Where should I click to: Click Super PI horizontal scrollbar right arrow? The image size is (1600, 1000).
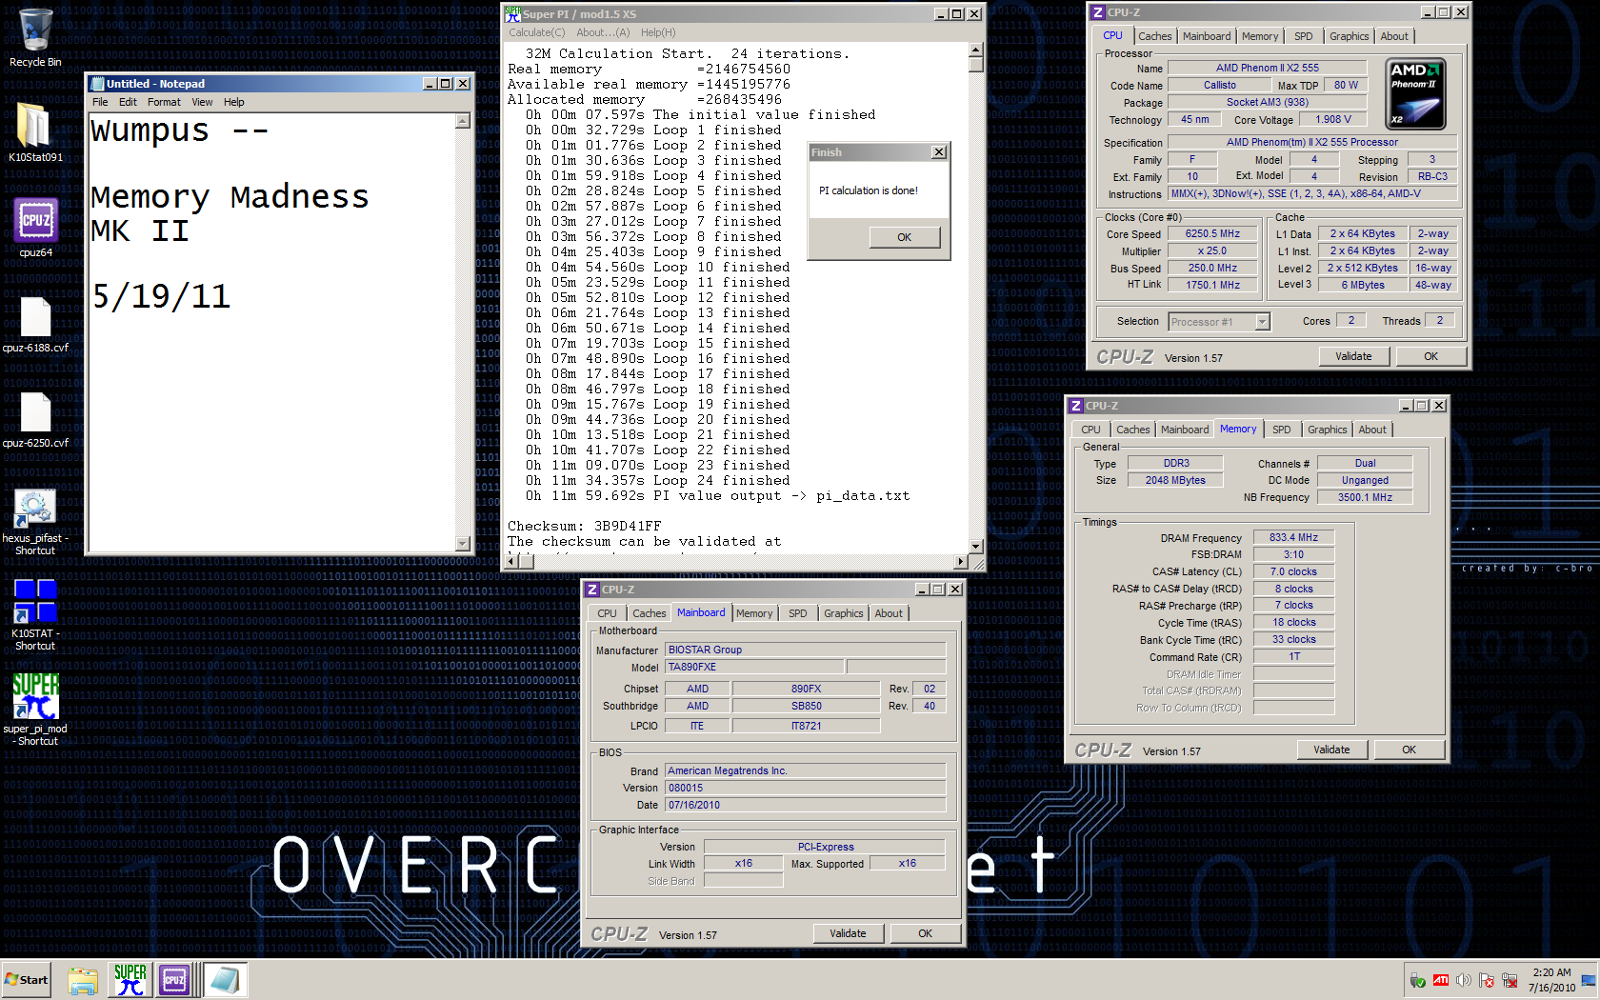962,562
